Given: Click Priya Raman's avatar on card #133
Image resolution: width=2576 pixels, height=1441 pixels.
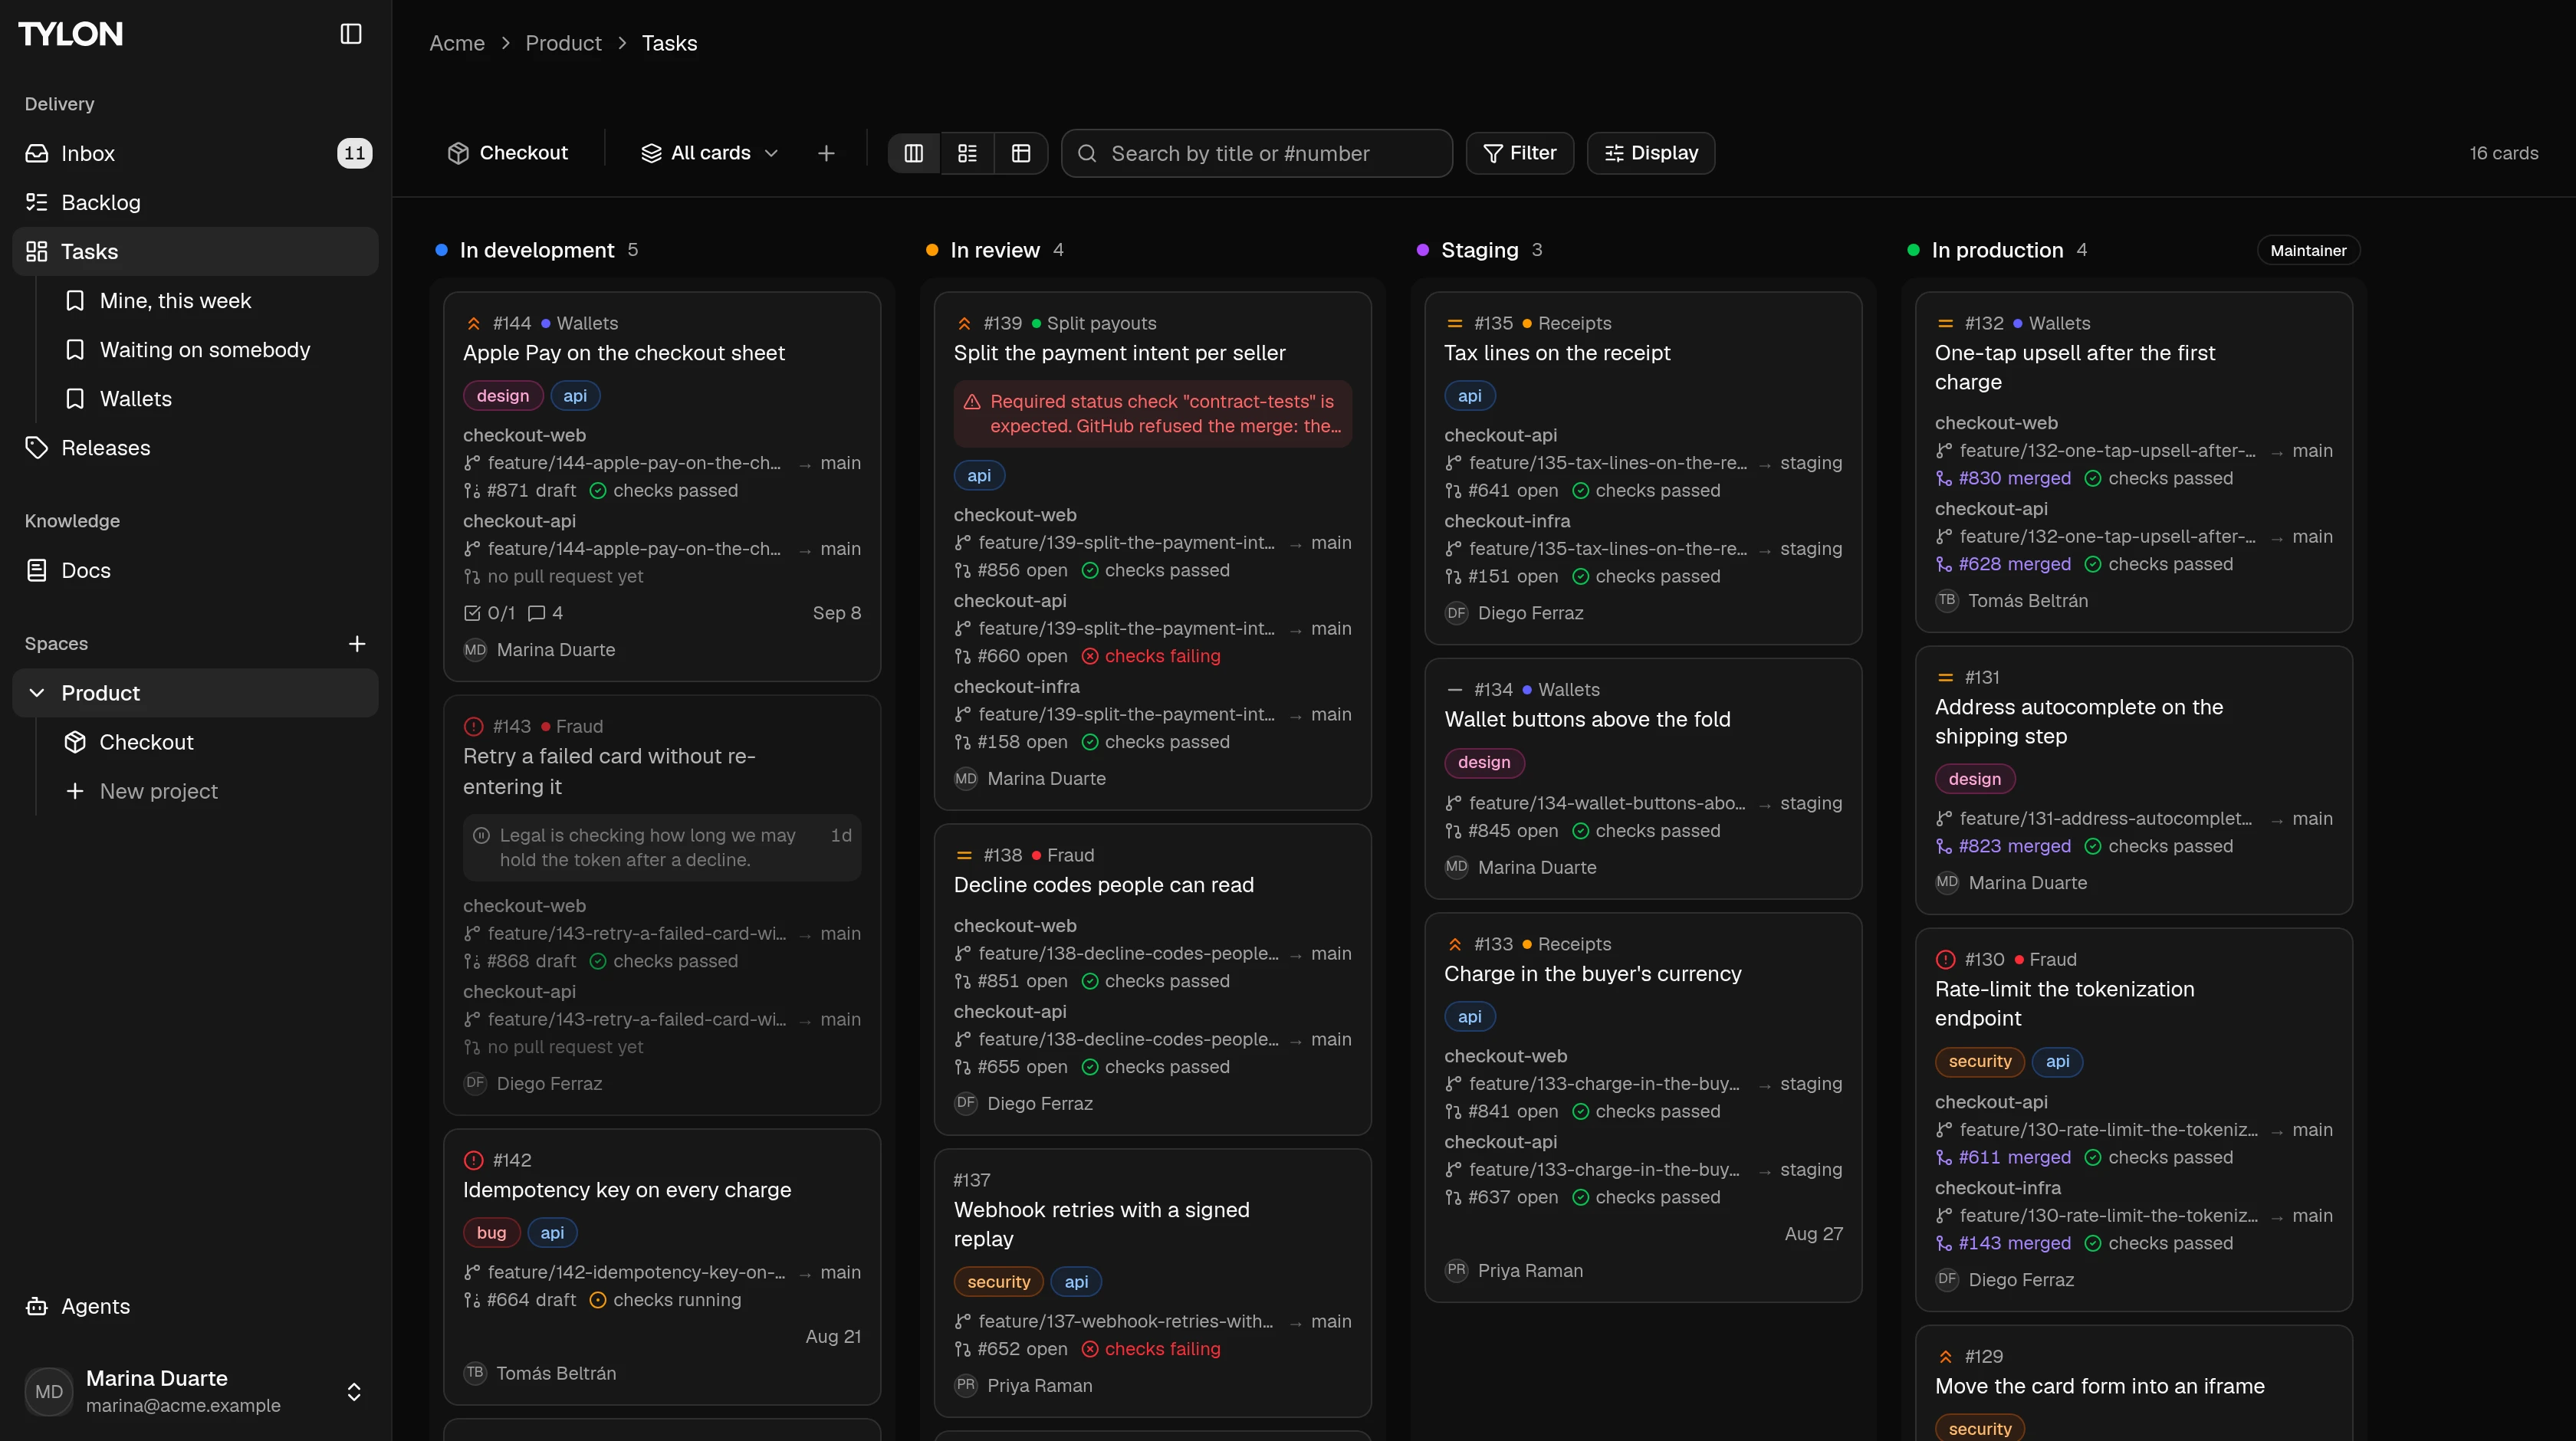Looking at the screenshot, I should (x=1456, y=1270).
